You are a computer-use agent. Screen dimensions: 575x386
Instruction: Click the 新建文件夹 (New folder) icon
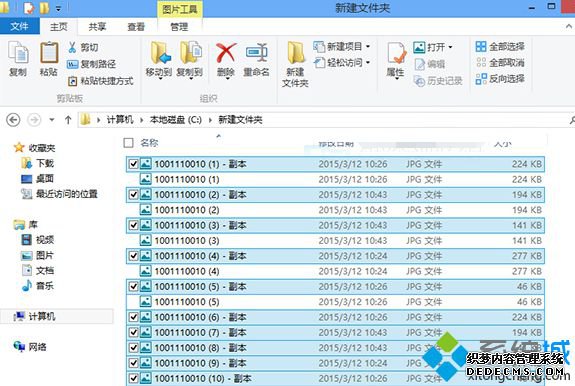click(296, 53)
